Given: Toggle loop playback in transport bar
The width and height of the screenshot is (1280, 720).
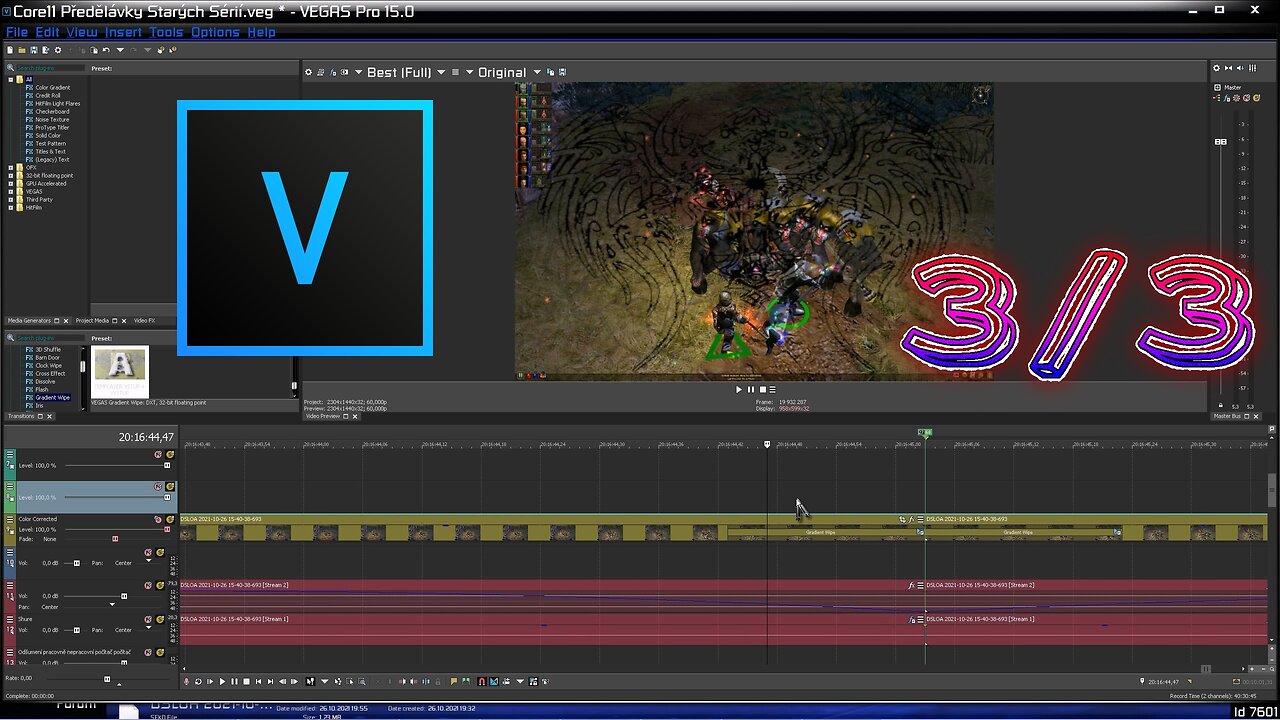Looking at the screenshot, I should (x=198, y=681).
